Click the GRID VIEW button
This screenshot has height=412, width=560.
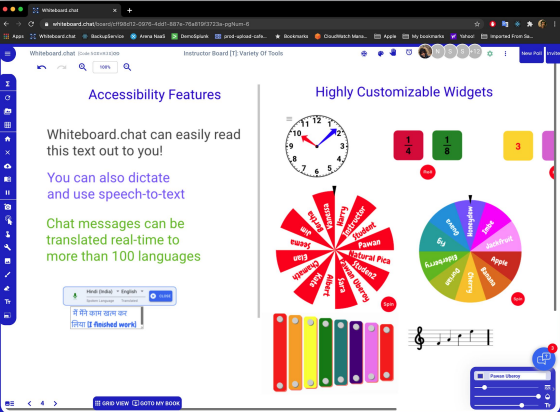coord(112,403)
